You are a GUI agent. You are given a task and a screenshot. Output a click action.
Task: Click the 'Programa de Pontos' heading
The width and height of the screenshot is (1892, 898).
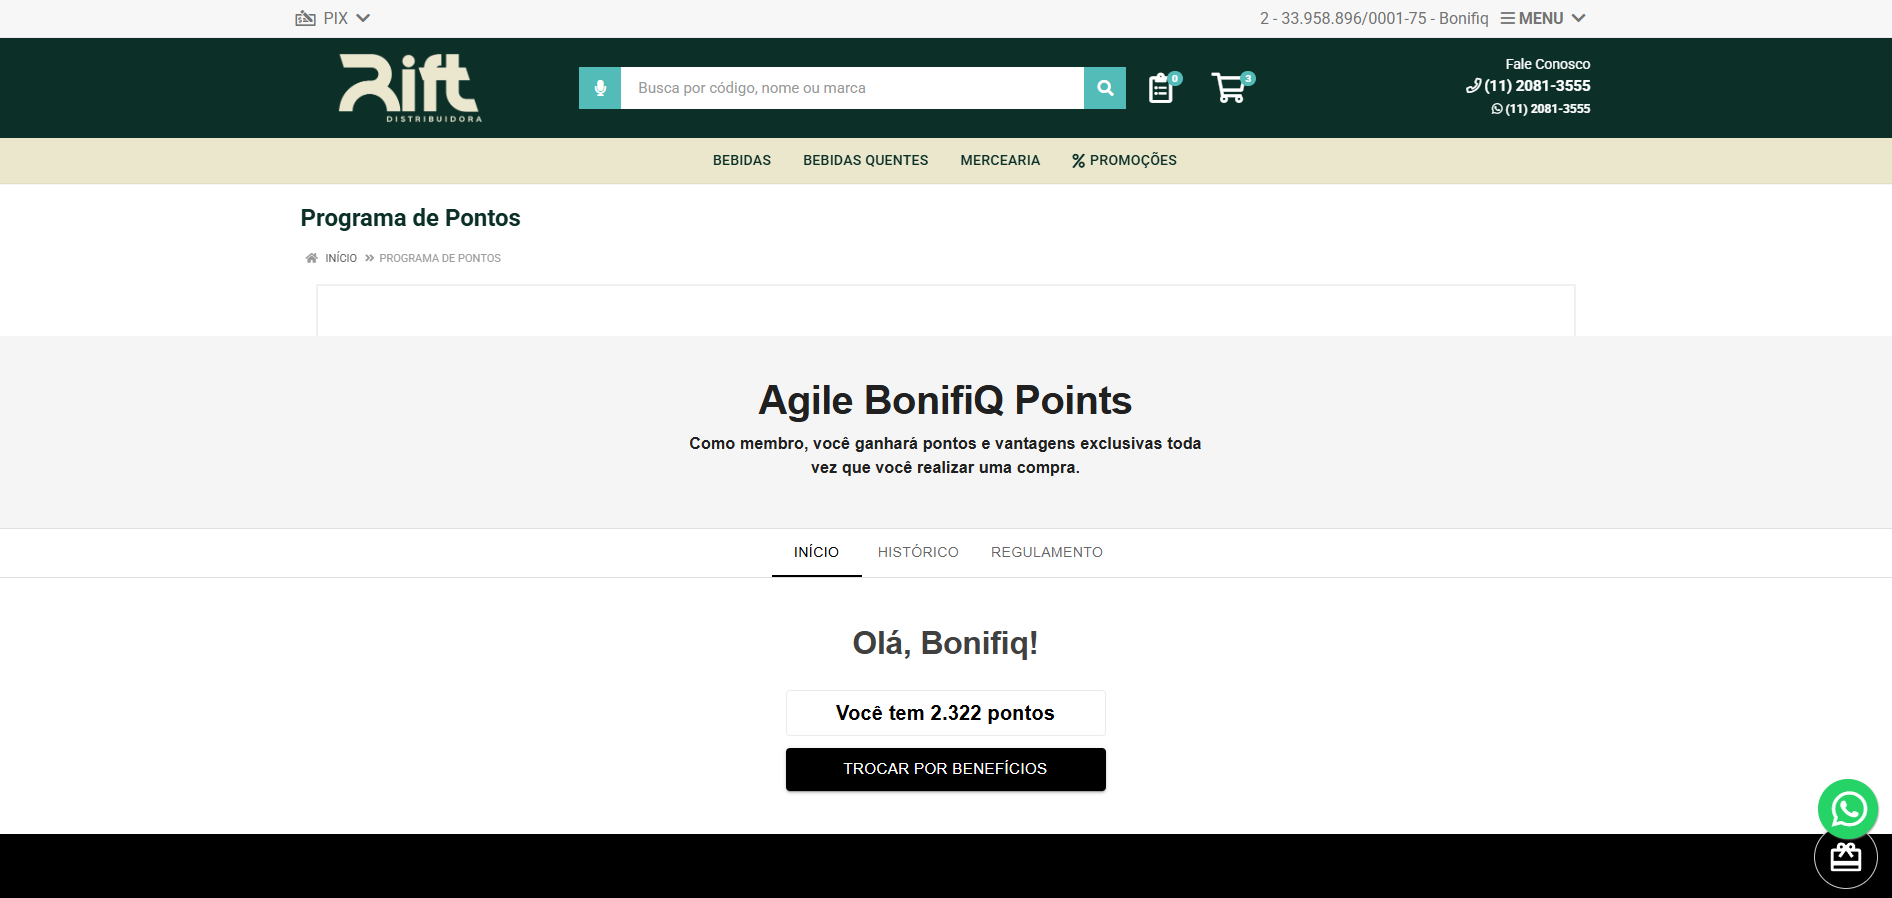pyautogui.click(x=410, y=218)
